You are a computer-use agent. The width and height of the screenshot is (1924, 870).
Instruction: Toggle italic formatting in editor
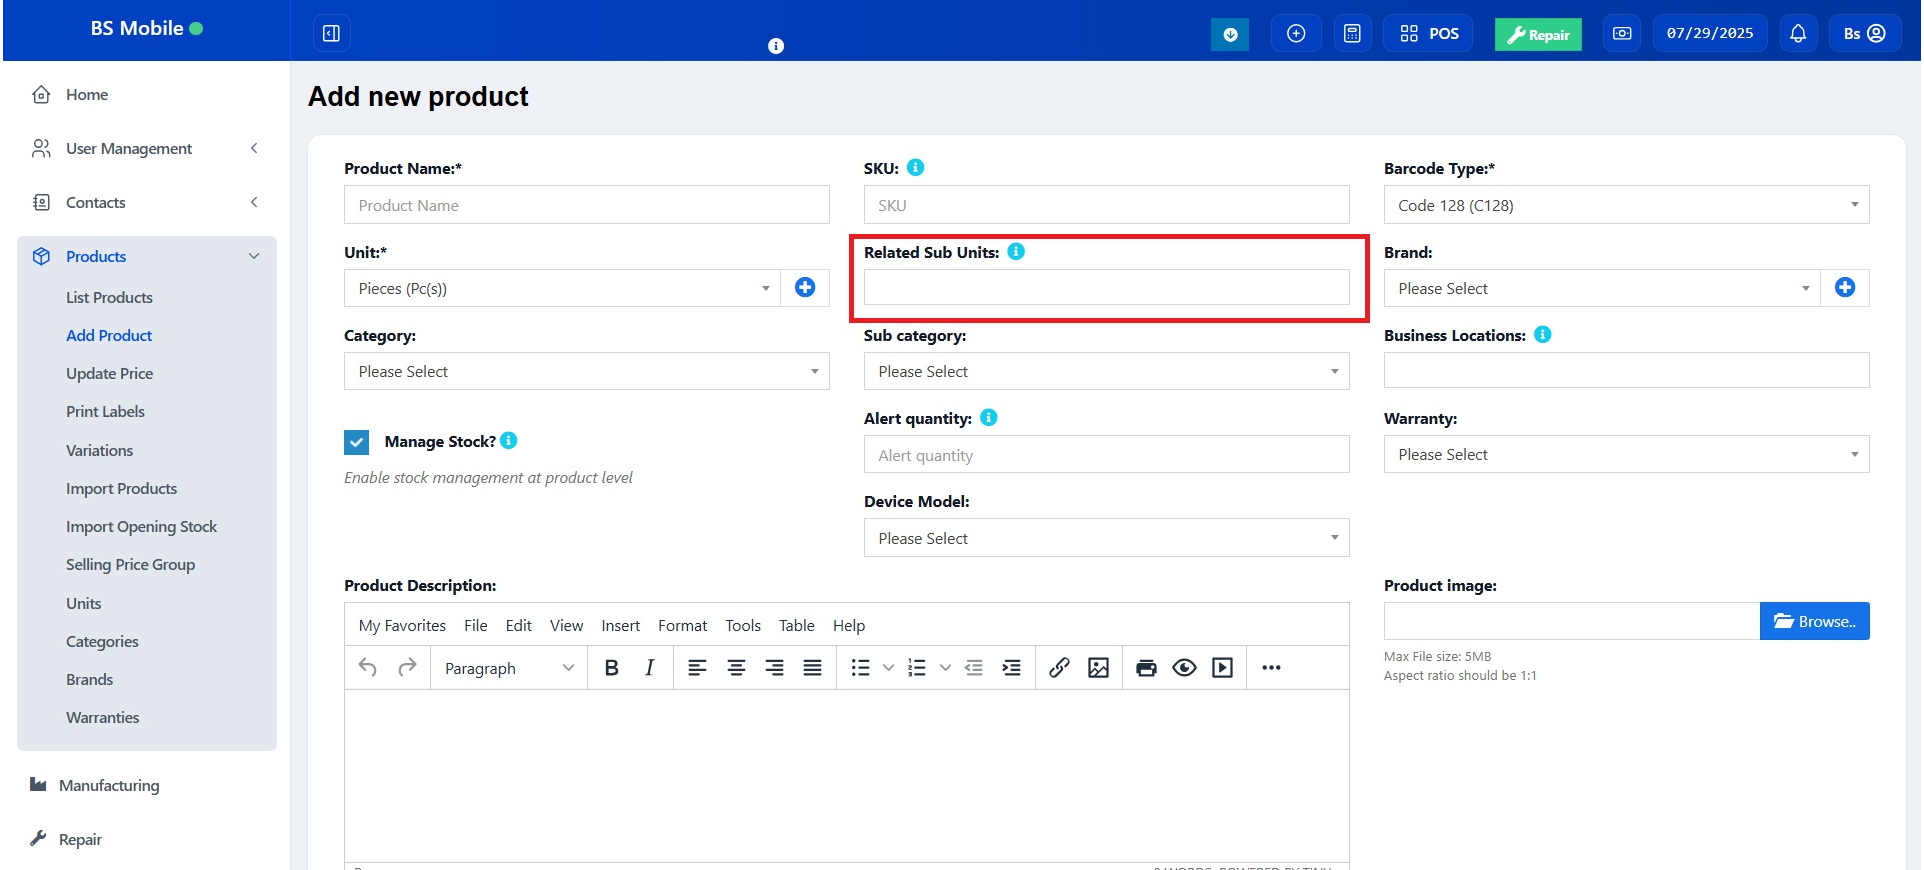(x=649, y=668)
